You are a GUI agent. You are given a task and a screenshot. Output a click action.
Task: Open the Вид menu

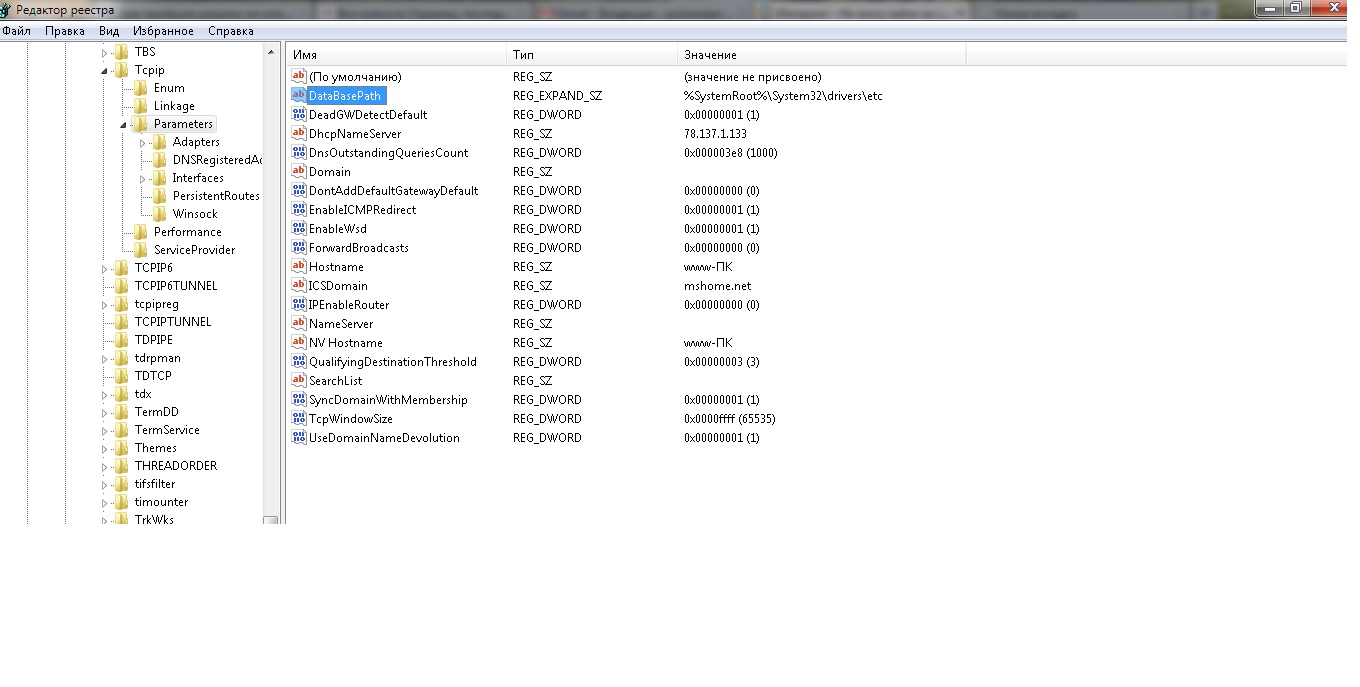tap(109, 31)
